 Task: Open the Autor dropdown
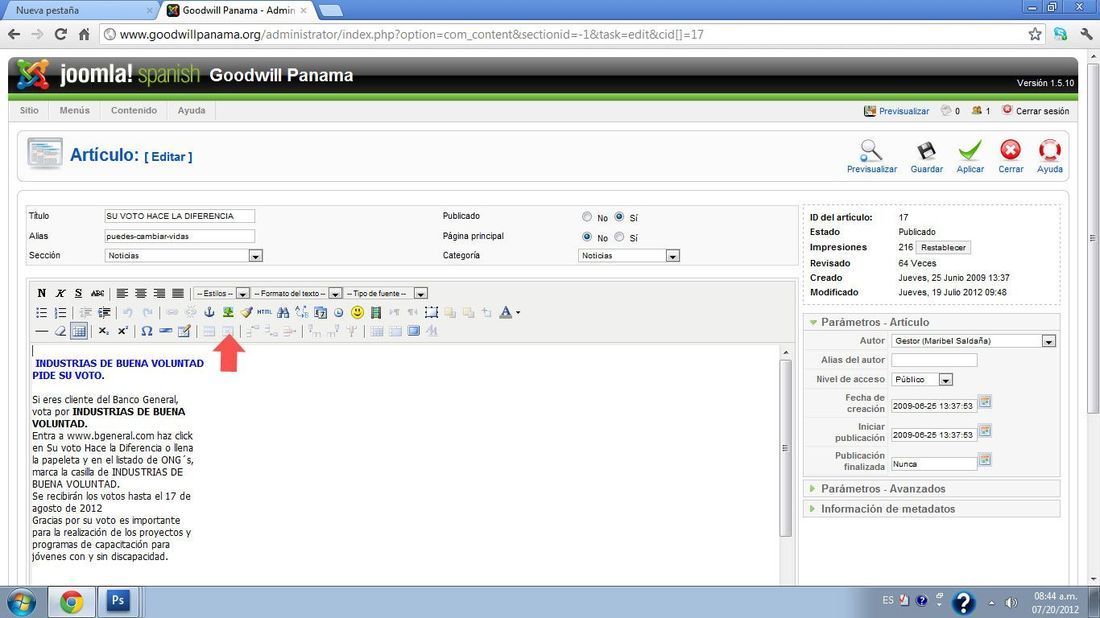(974, 341)
